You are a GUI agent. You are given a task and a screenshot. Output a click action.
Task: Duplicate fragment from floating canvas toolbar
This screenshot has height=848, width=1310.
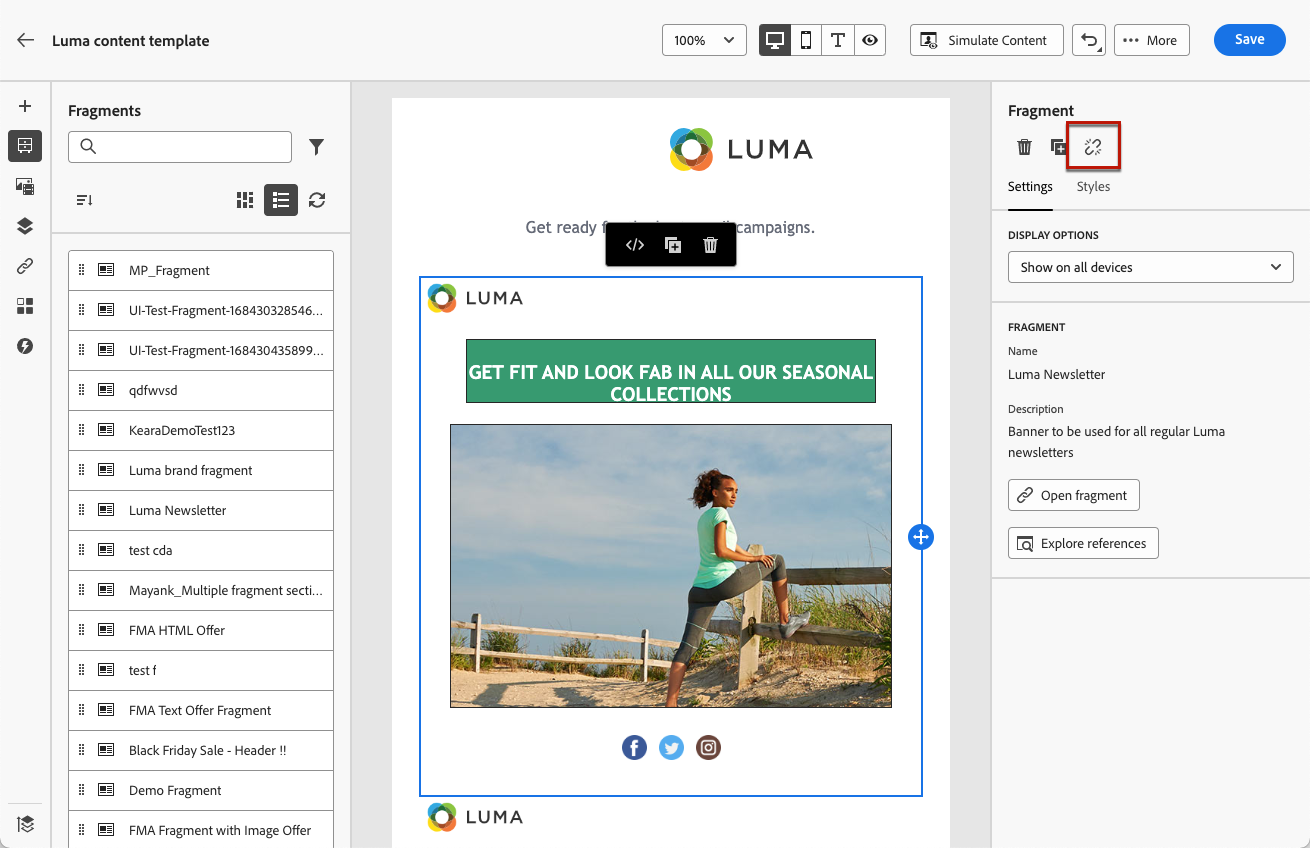click(673, 245)
